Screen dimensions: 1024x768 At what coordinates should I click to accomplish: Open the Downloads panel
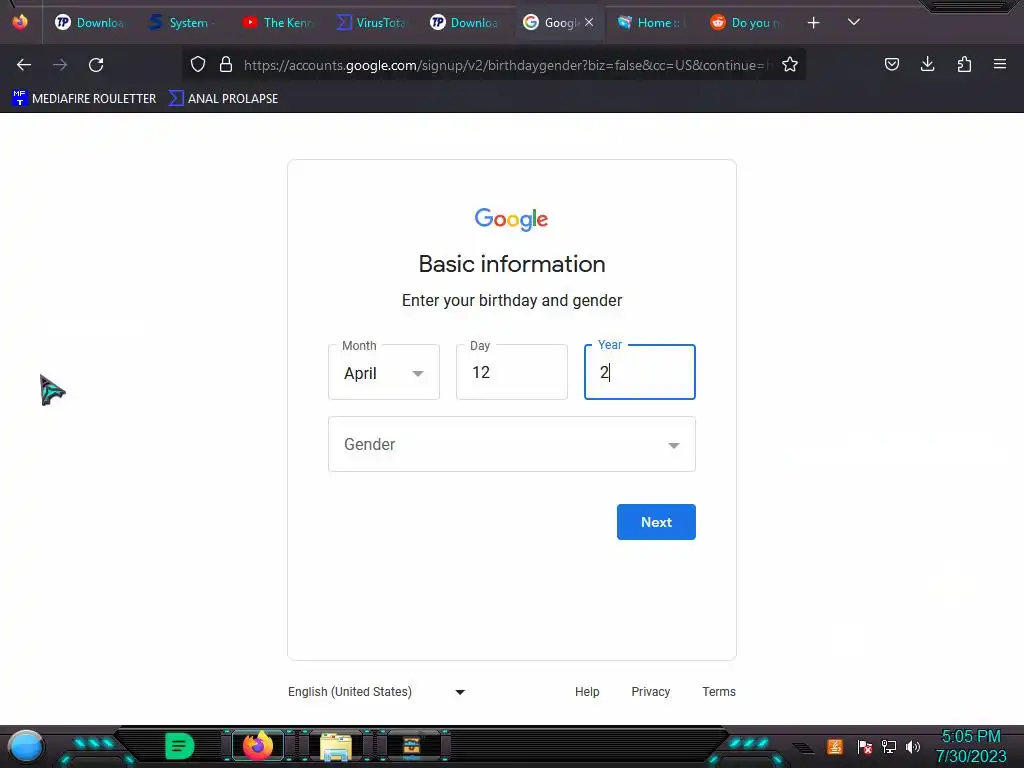(x=927, y=64)
